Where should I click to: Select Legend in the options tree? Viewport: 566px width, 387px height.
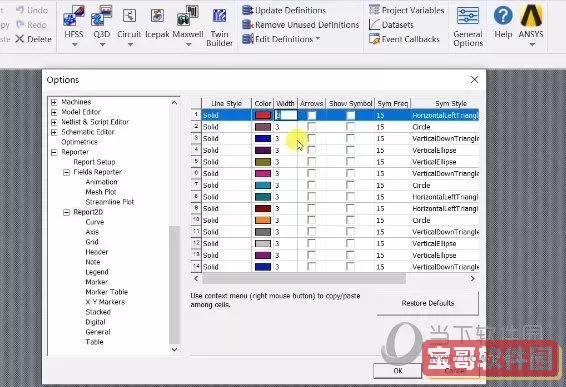coord(97,272)
